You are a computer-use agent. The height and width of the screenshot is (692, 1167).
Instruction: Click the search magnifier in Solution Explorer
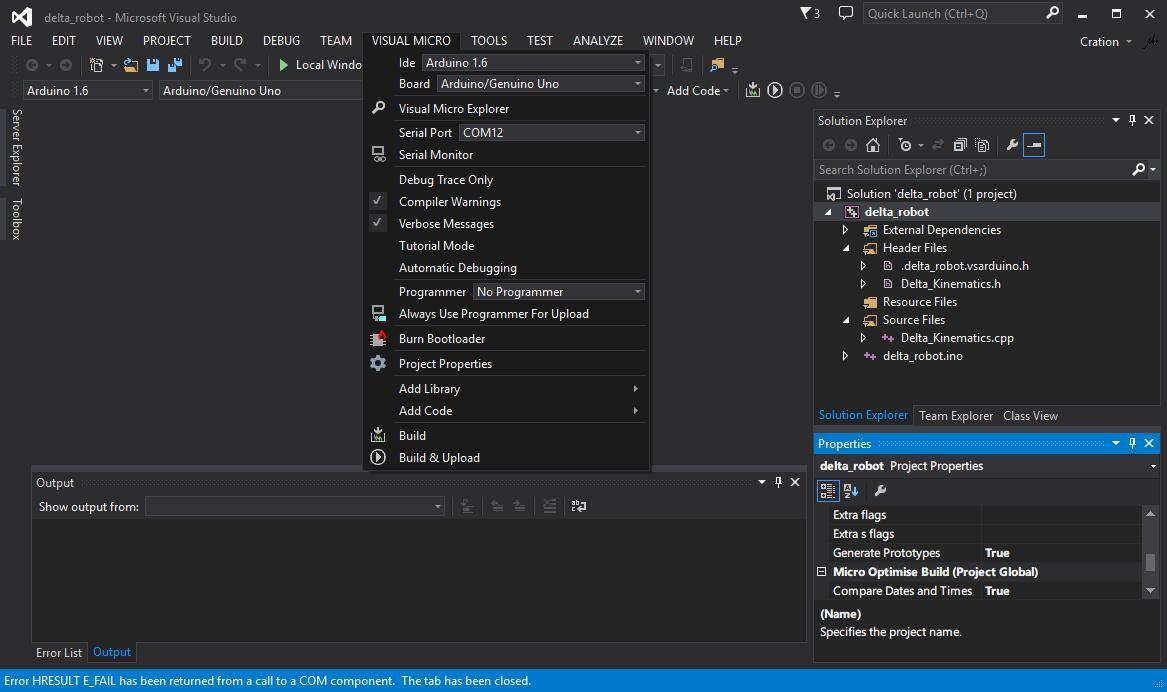click(1139, 170)
